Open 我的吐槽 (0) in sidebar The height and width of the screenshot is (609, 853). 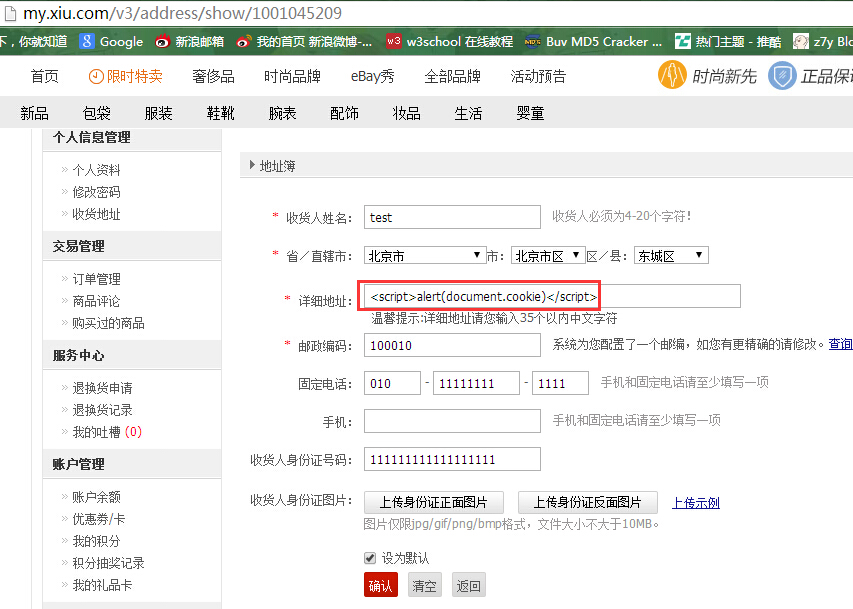coord(107,432)
